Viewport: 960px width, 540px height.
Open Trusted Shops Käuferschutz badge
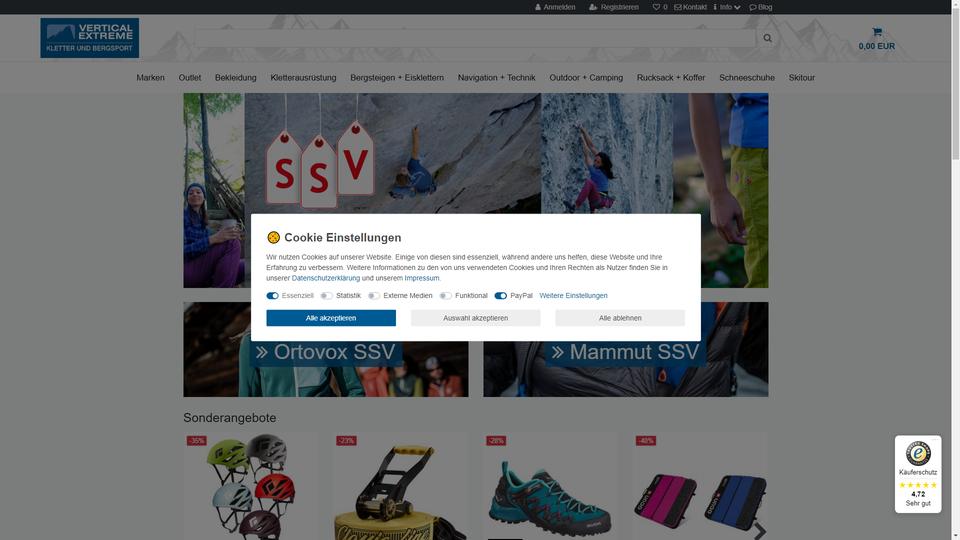[918, 474]
